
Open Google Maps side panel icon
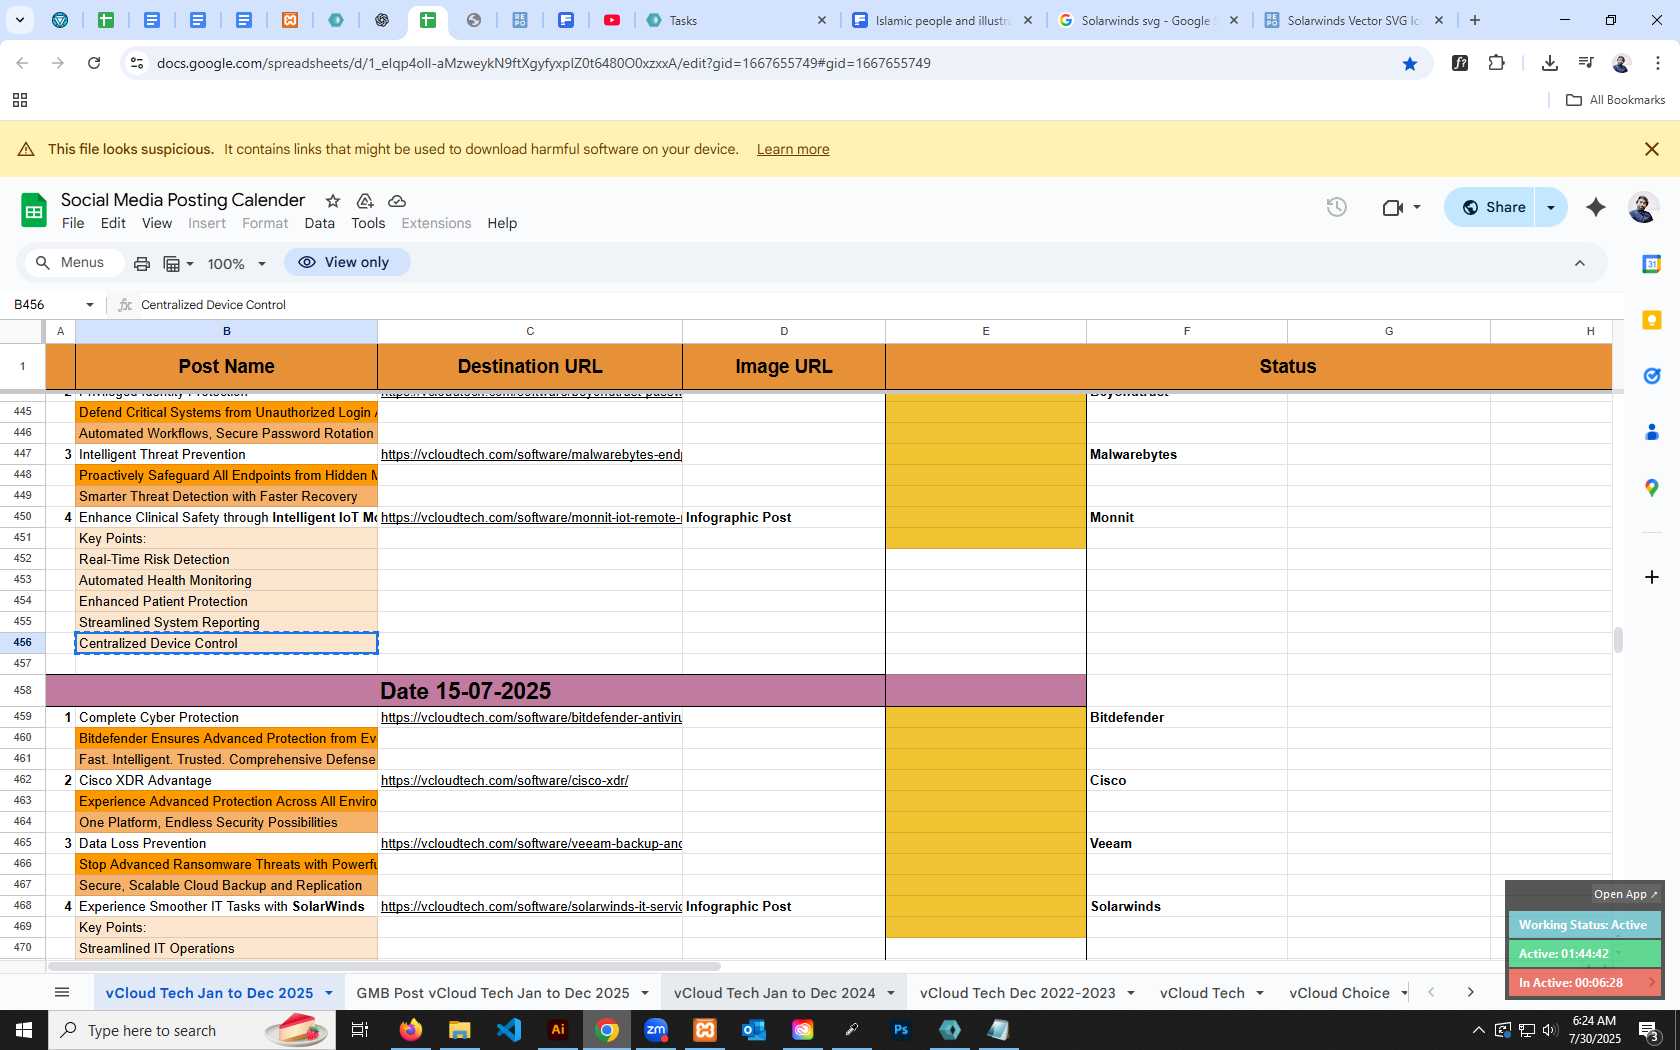click(x=1652, y=488)
